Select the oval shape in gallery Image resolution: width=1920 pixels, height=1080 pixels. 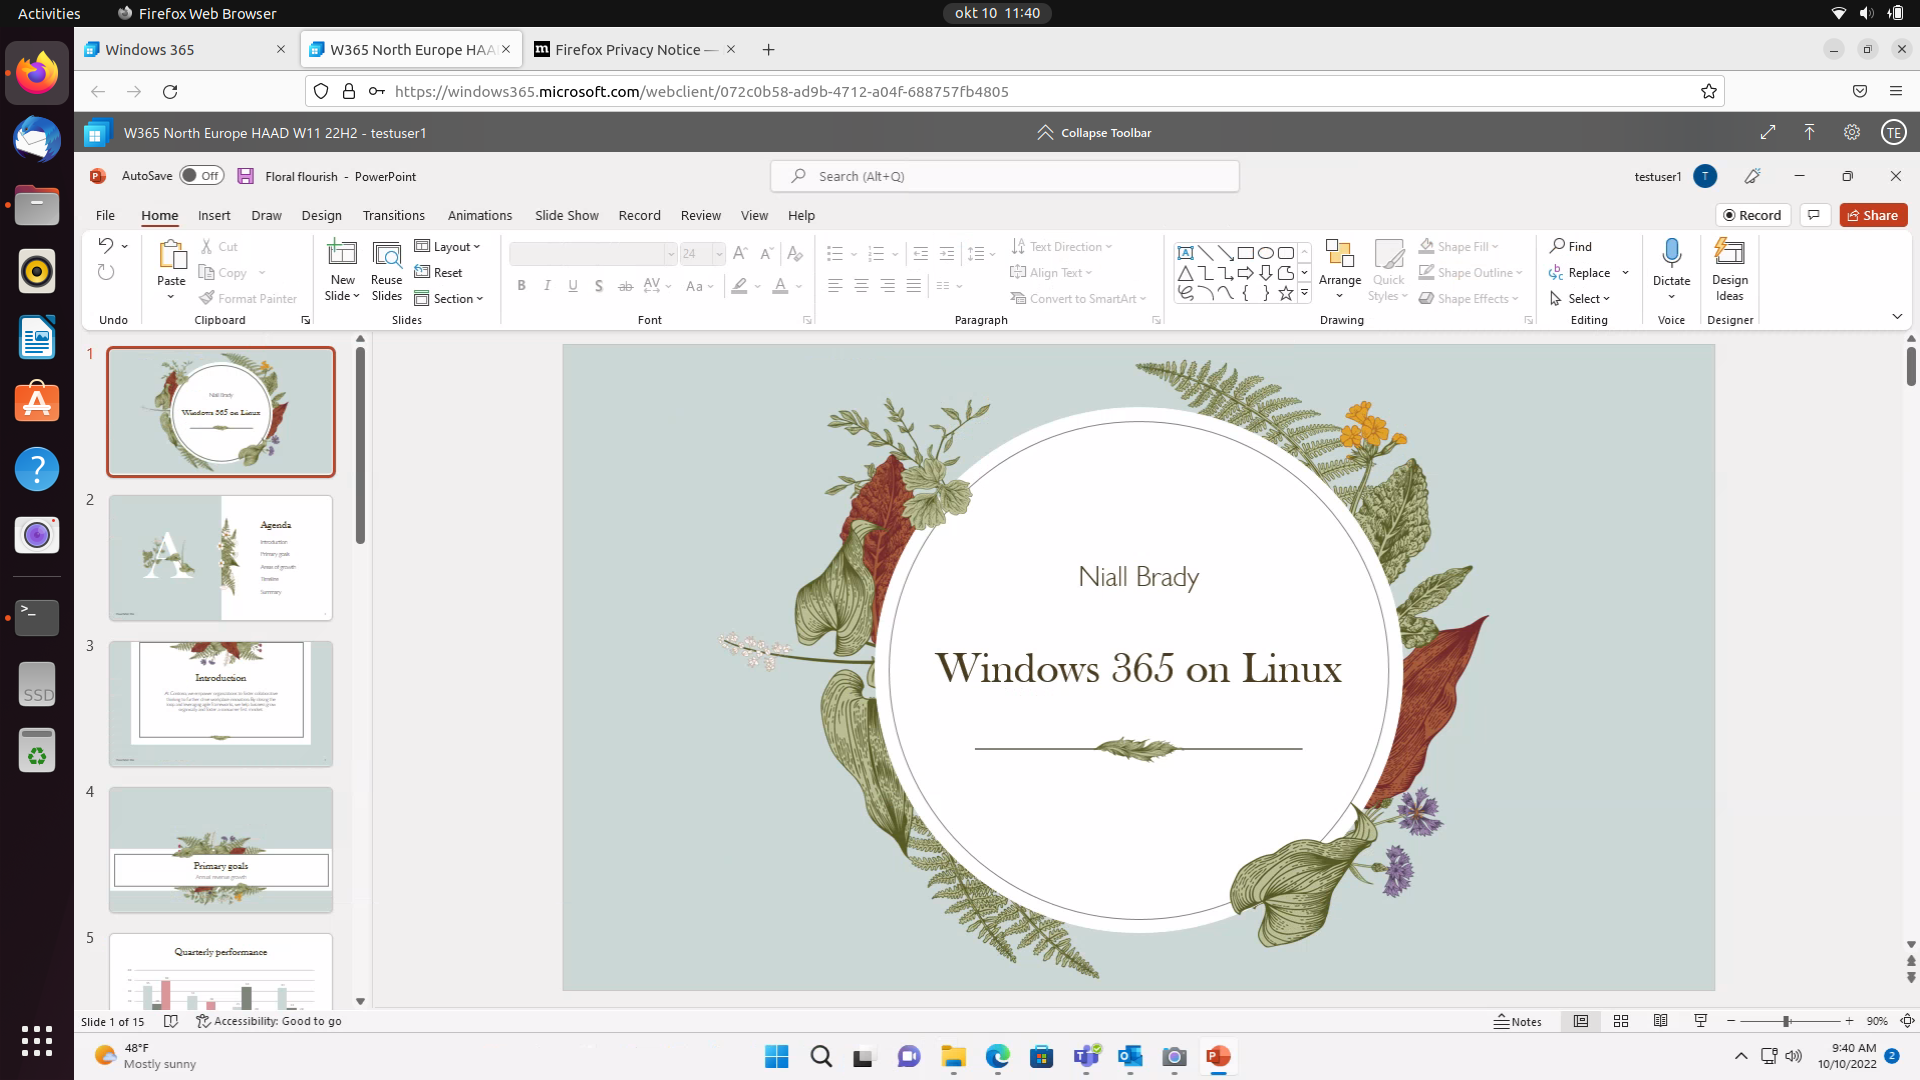pos(1266,253)
